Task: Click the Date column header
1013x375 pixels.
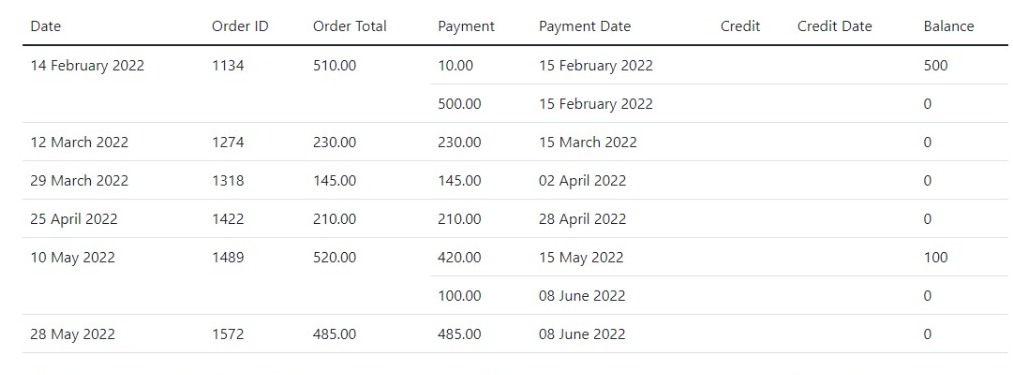Action: pos(46,27)
